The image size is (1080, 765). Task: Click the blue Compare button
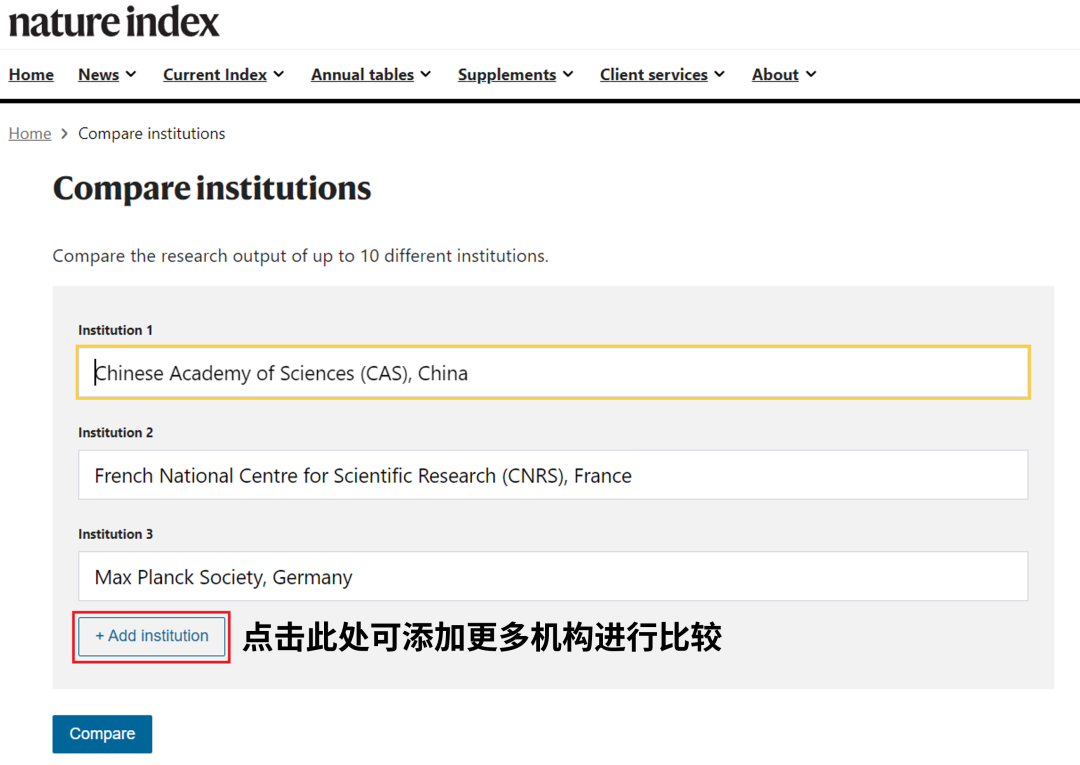(102, 734)
